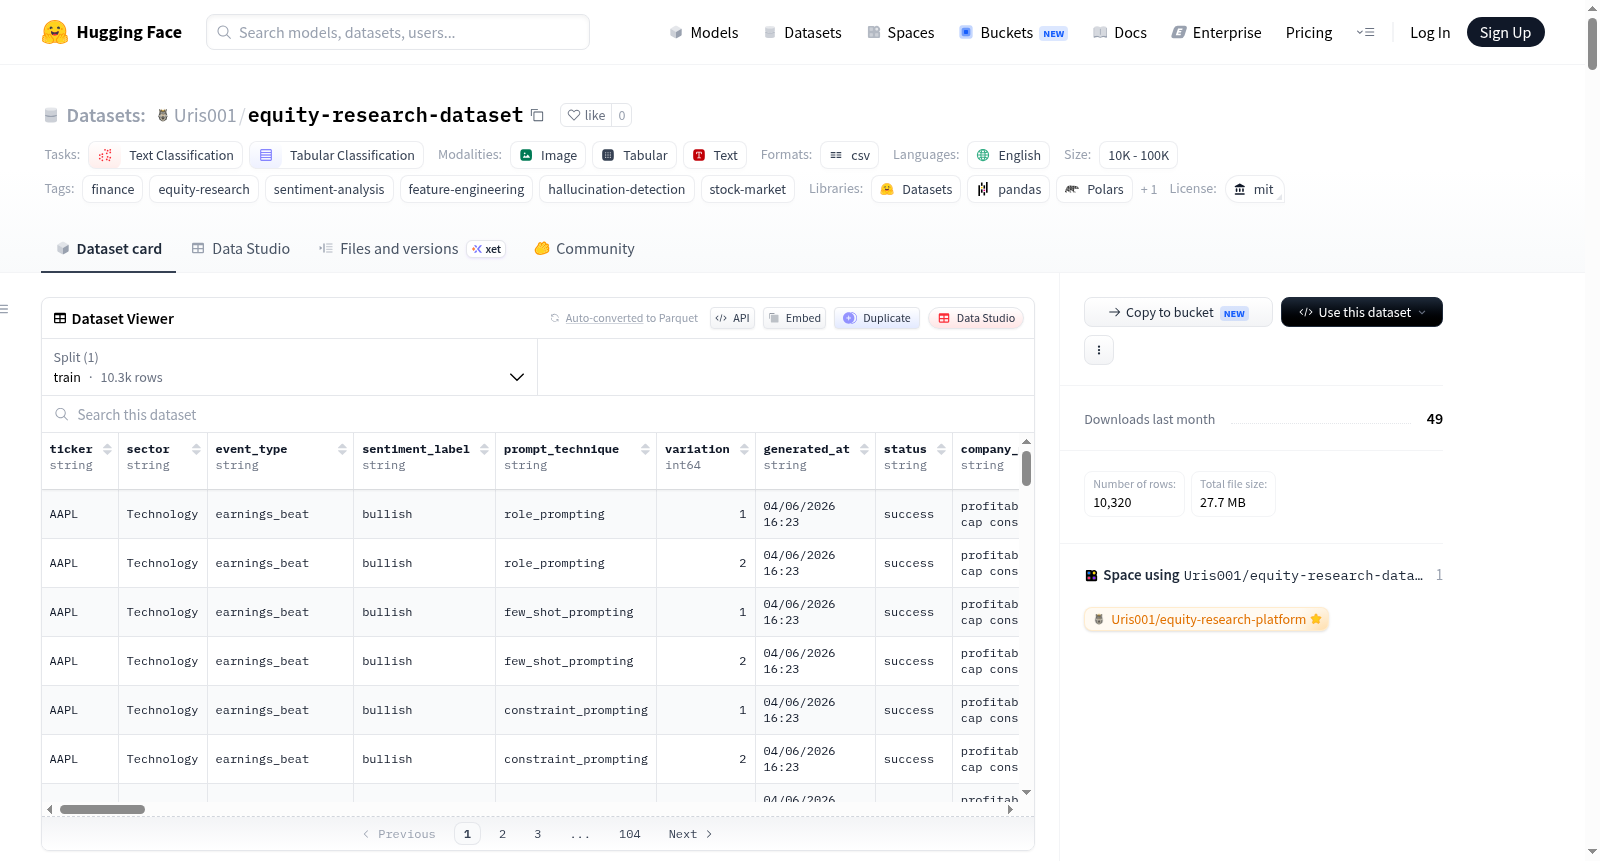Open the Enterprise navigation link
Viewport: 1600px width, 861px height.
[x=1216, y=32]
